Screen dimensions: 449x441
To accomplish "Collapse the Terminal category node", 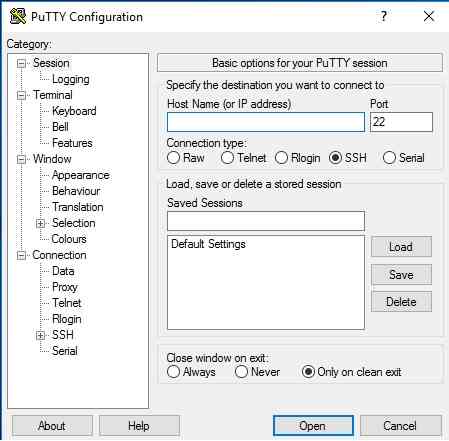I will 21,95.
